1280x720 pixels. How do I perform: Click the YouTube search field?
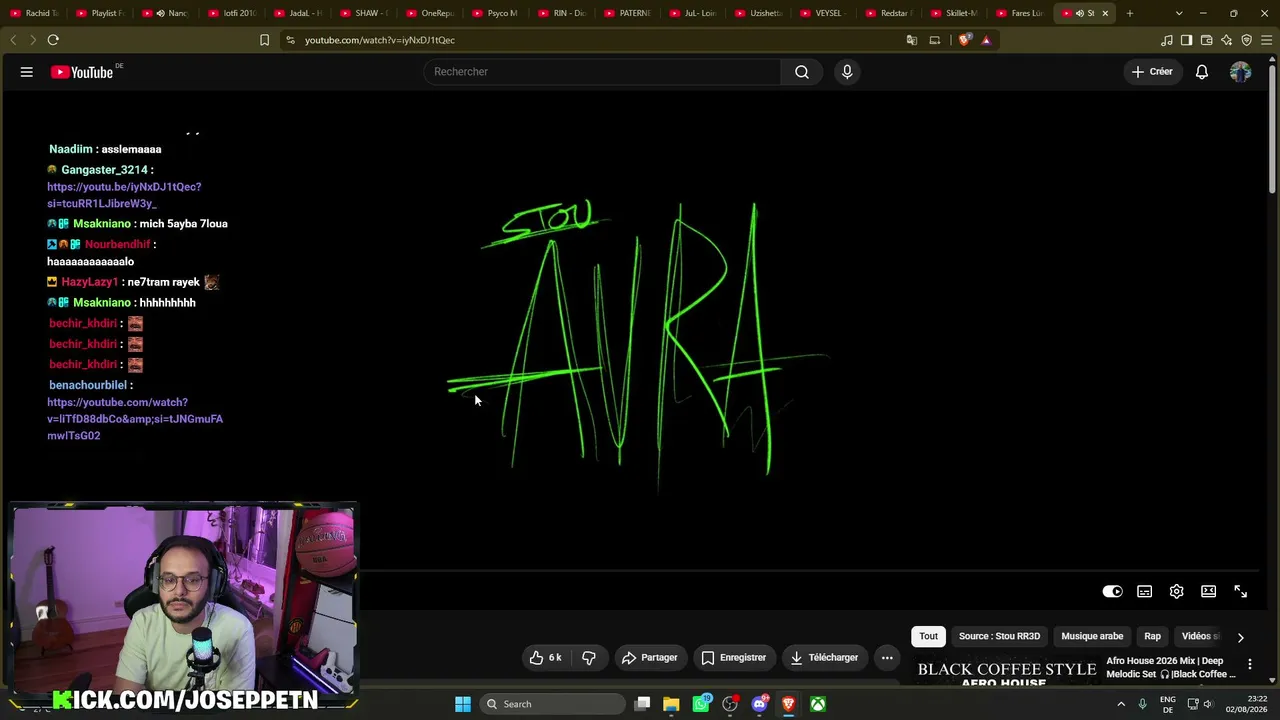pos(602,72)
